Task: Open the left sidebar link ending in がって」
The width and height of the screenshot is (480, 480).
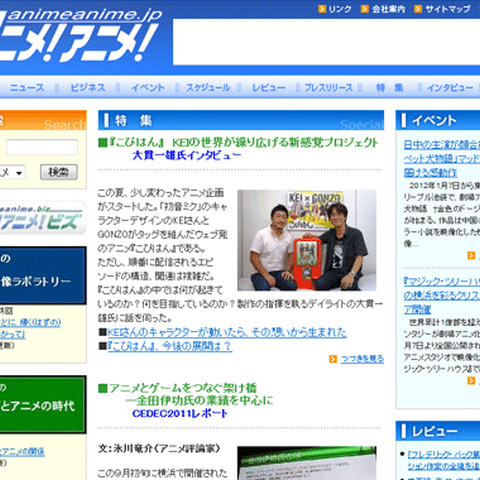Action: coord(13,334)
